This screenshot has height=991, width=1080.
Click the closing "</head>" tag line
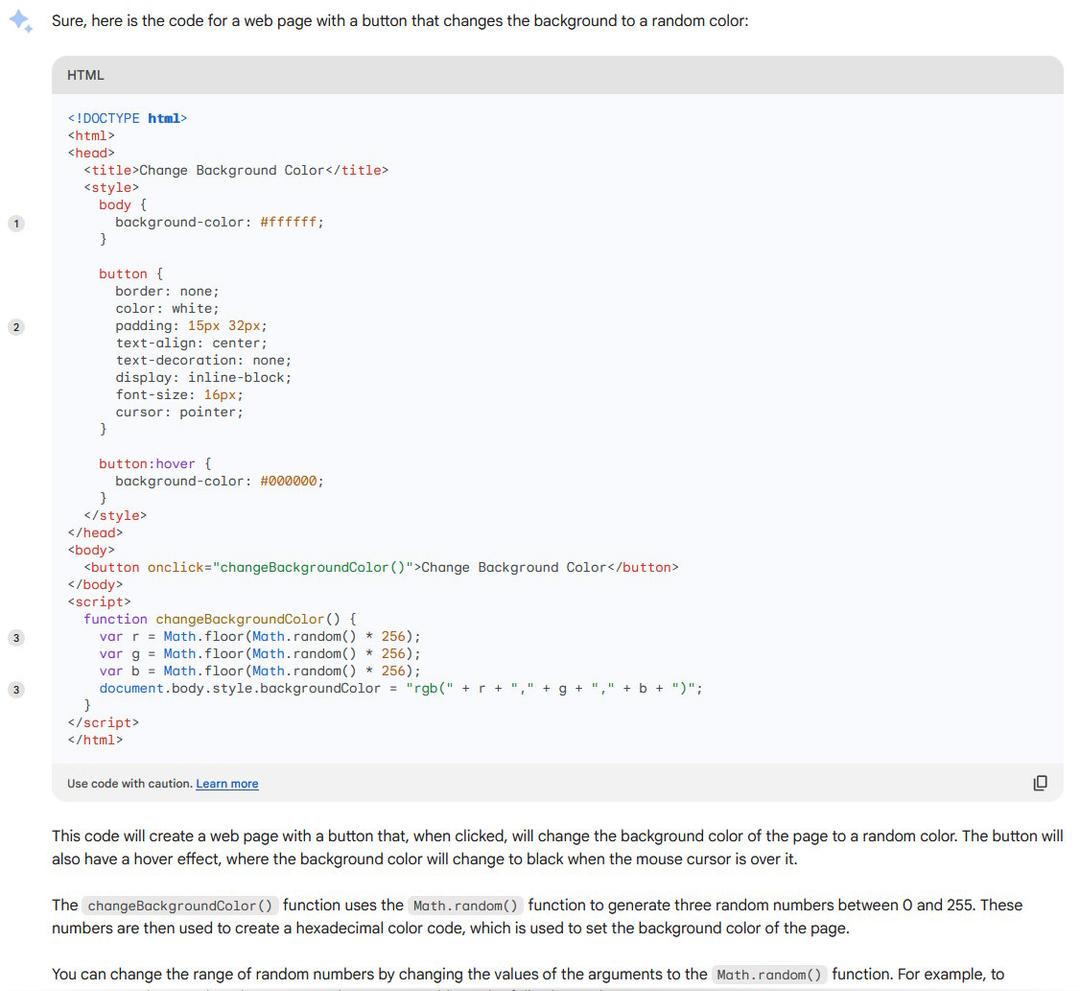[95, 532]
